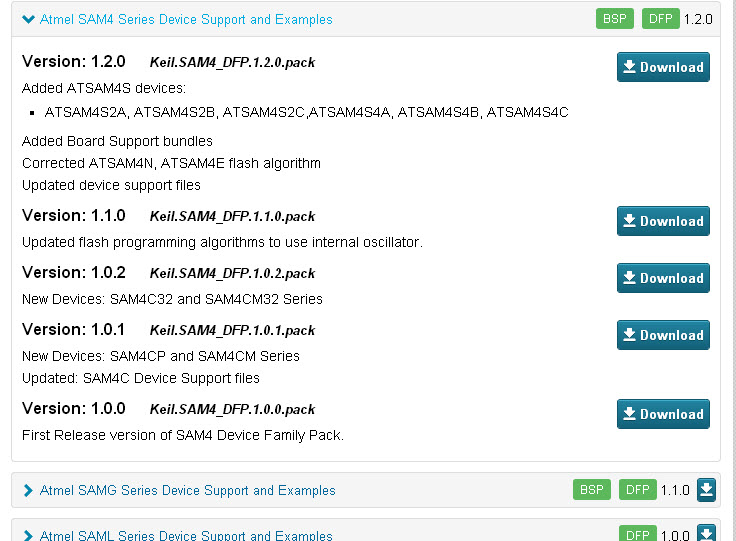736x541 pixels.
Task: Select the Keil.SAM4_DFP.1.0.2.pack filename text
Action: [x=232, y=274]
